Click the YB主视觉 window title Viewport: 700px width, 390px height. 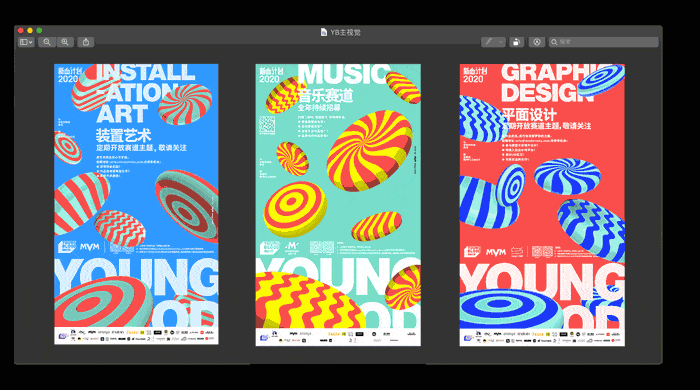[345, 32]
